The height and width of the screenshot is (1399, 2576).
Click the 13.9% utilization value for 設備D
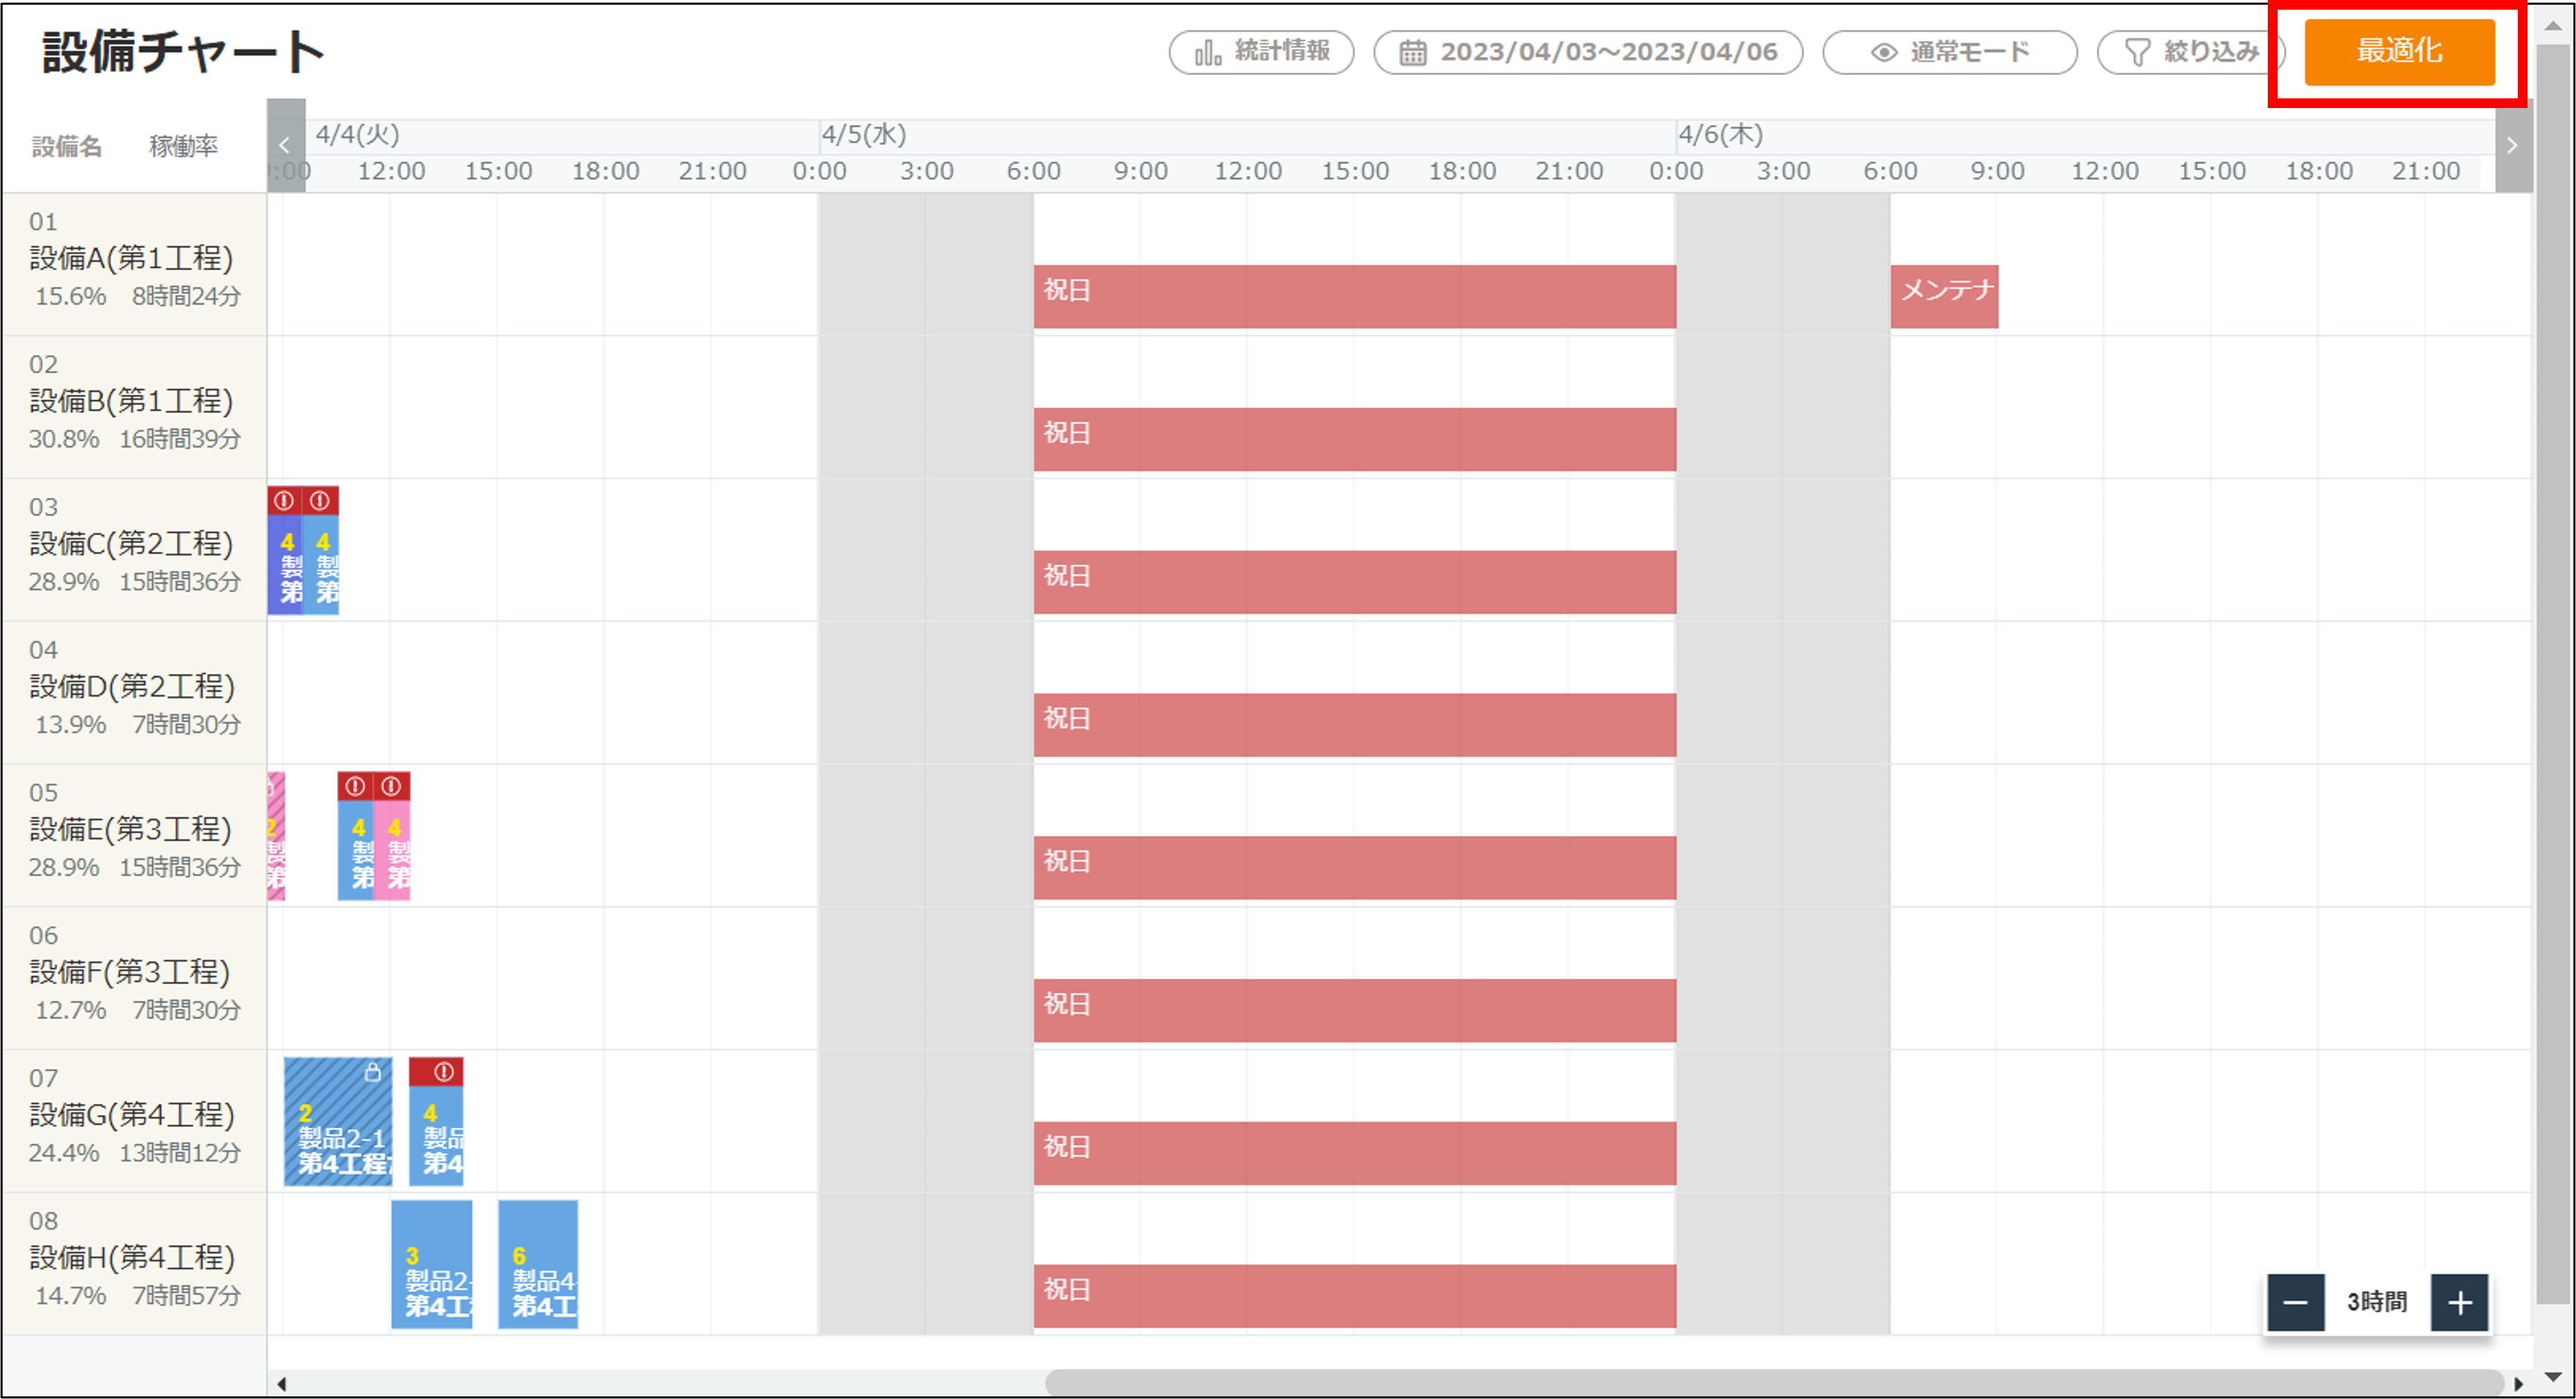click(70, 726)
